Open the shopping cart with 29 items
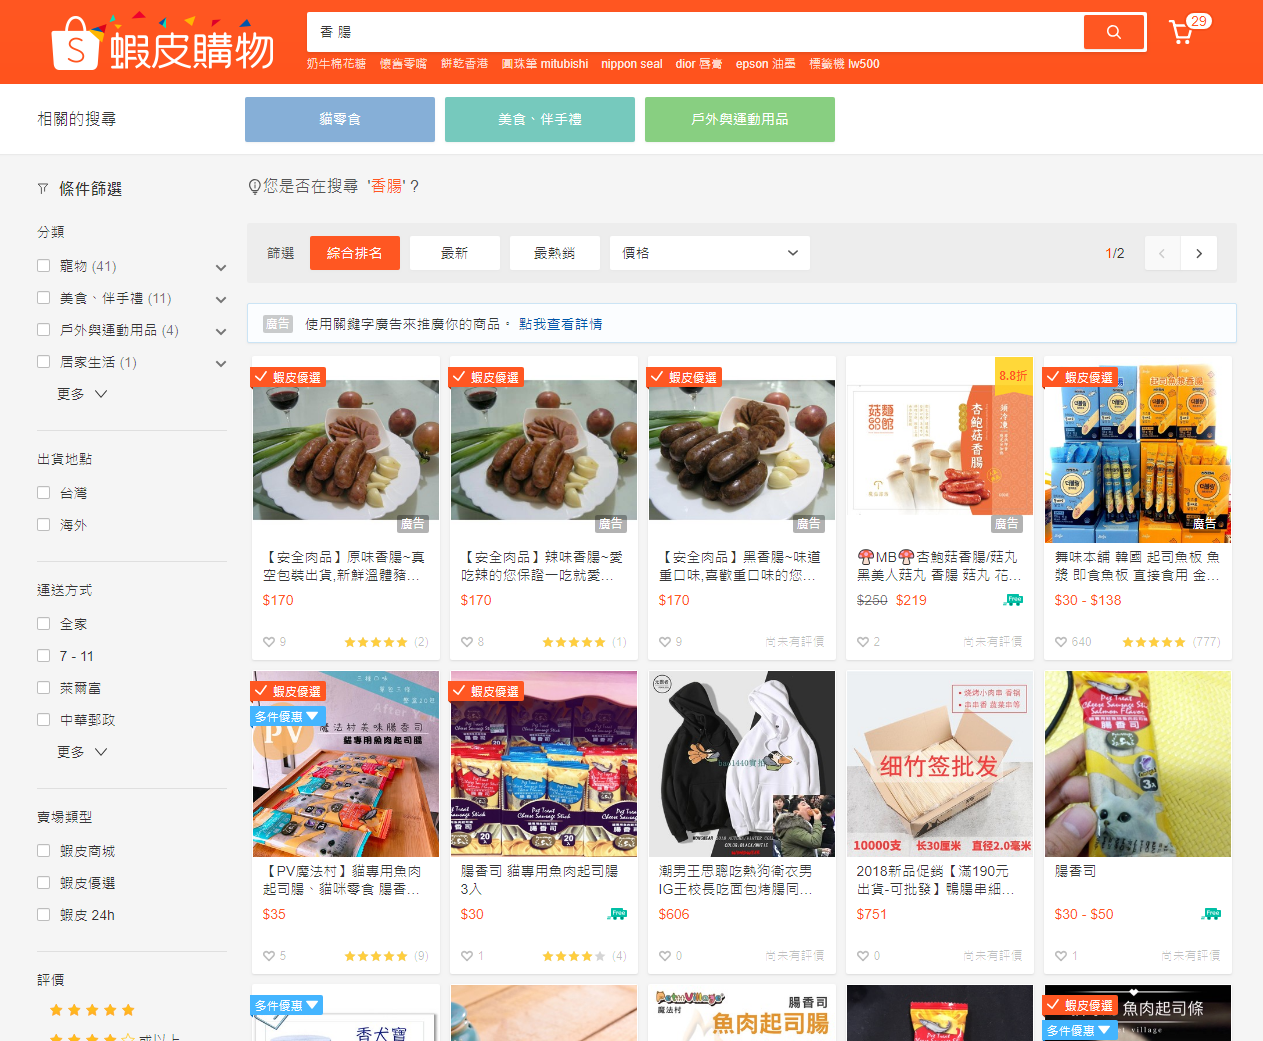This screenshot has width=1263, height=1041. (x=1182, y=32)
